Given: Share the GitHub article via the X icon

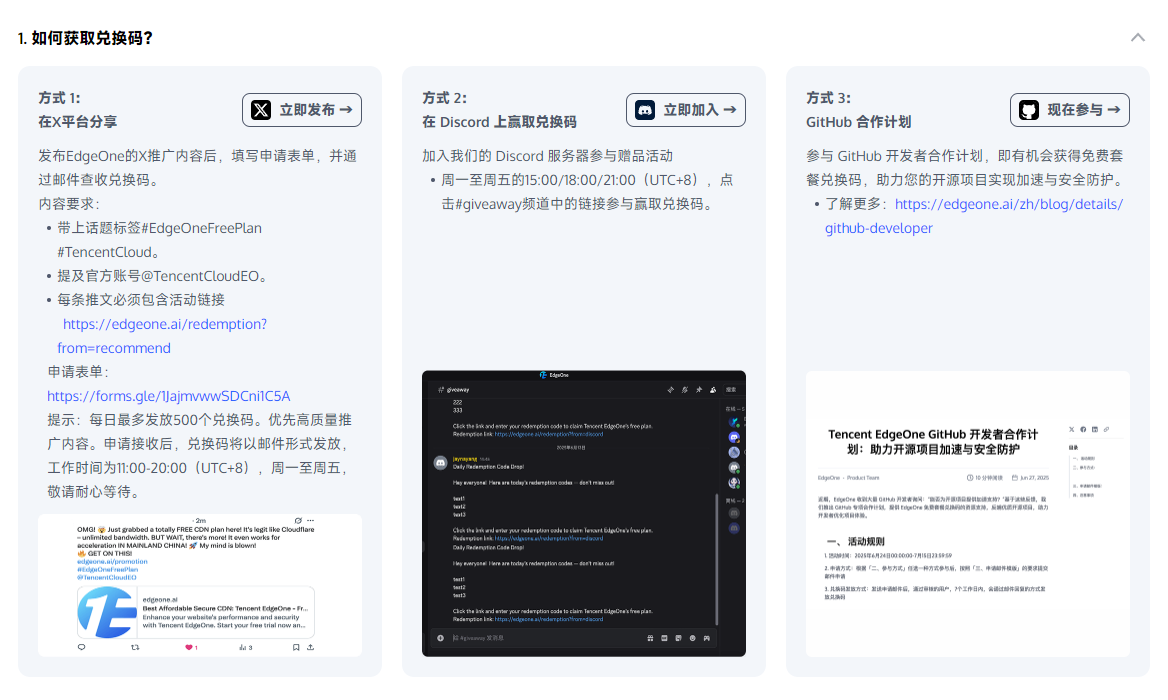Looking at the screenshot, I should click(1071, 430).
